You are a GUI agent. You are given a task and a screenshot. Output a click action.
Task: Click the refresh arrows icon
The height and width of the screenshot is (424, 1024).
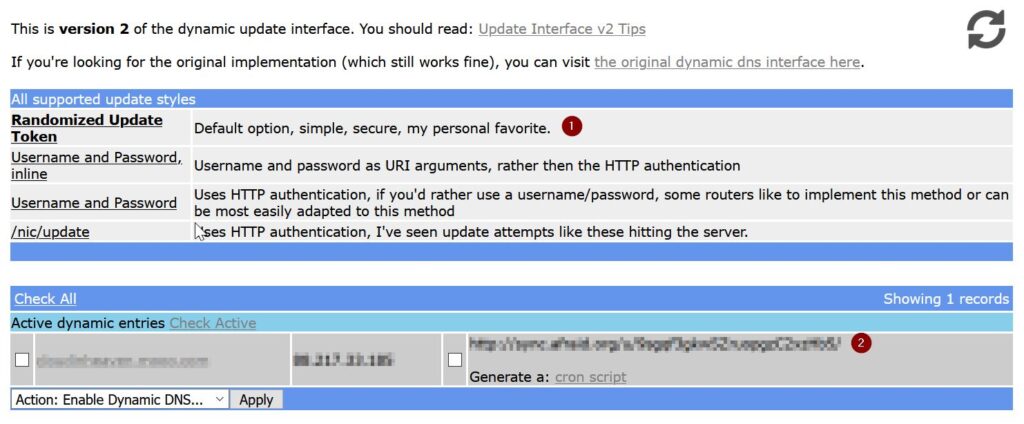pyautogui.click(x=986, y=29)
